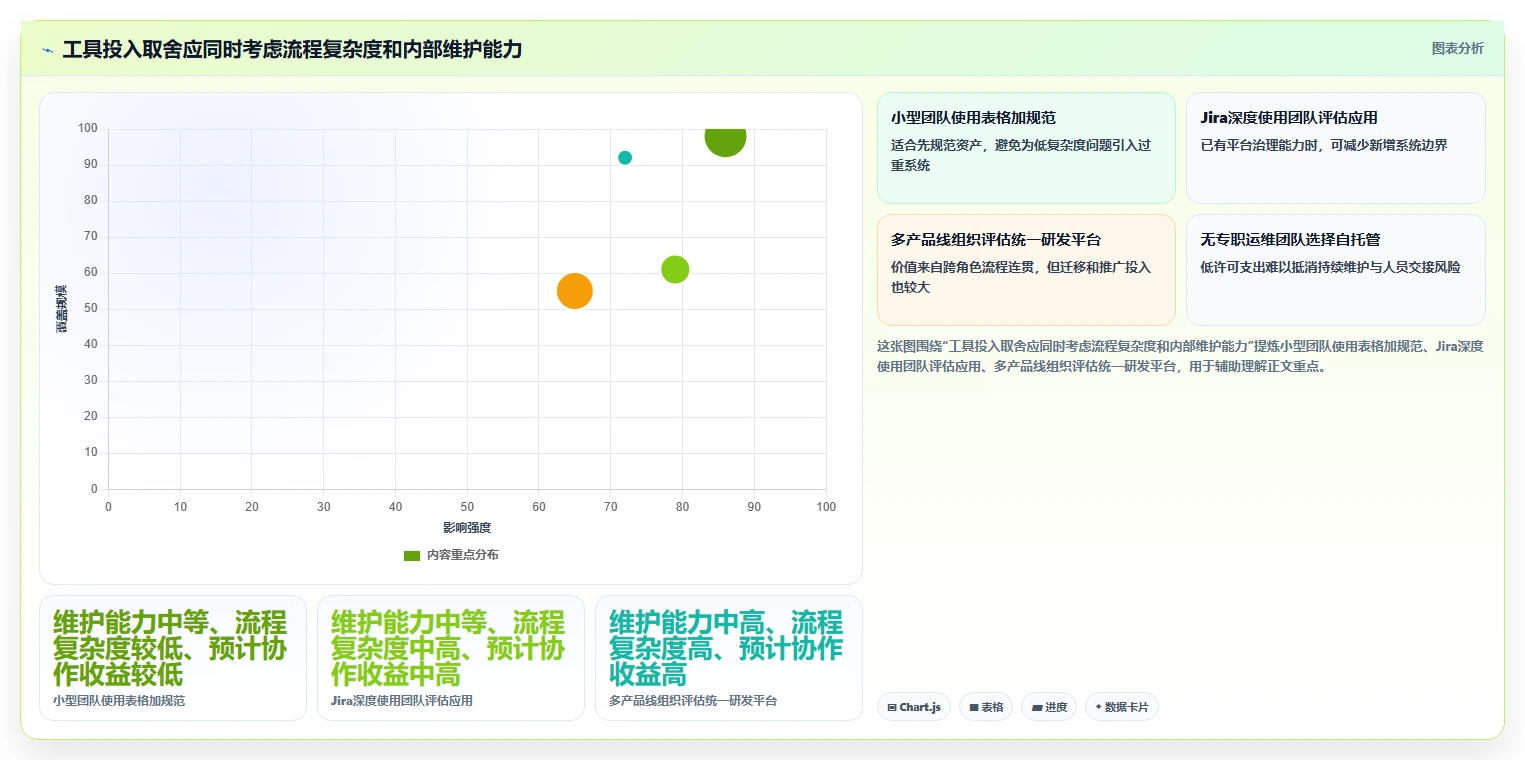1525x760 pixels.
Task: Click the summary paragraph starting 这张图围绕
Action: [x=1180, y=356]
